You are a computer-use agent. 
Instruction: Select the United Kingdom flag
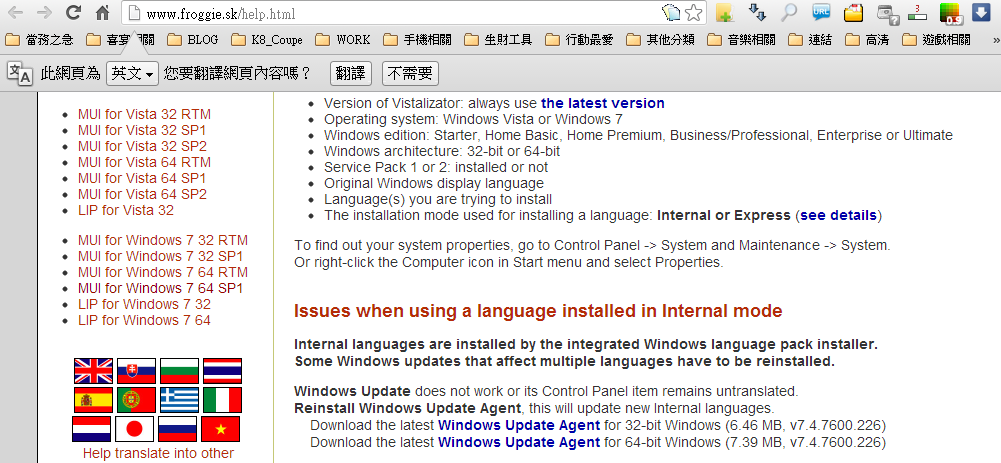93,370
